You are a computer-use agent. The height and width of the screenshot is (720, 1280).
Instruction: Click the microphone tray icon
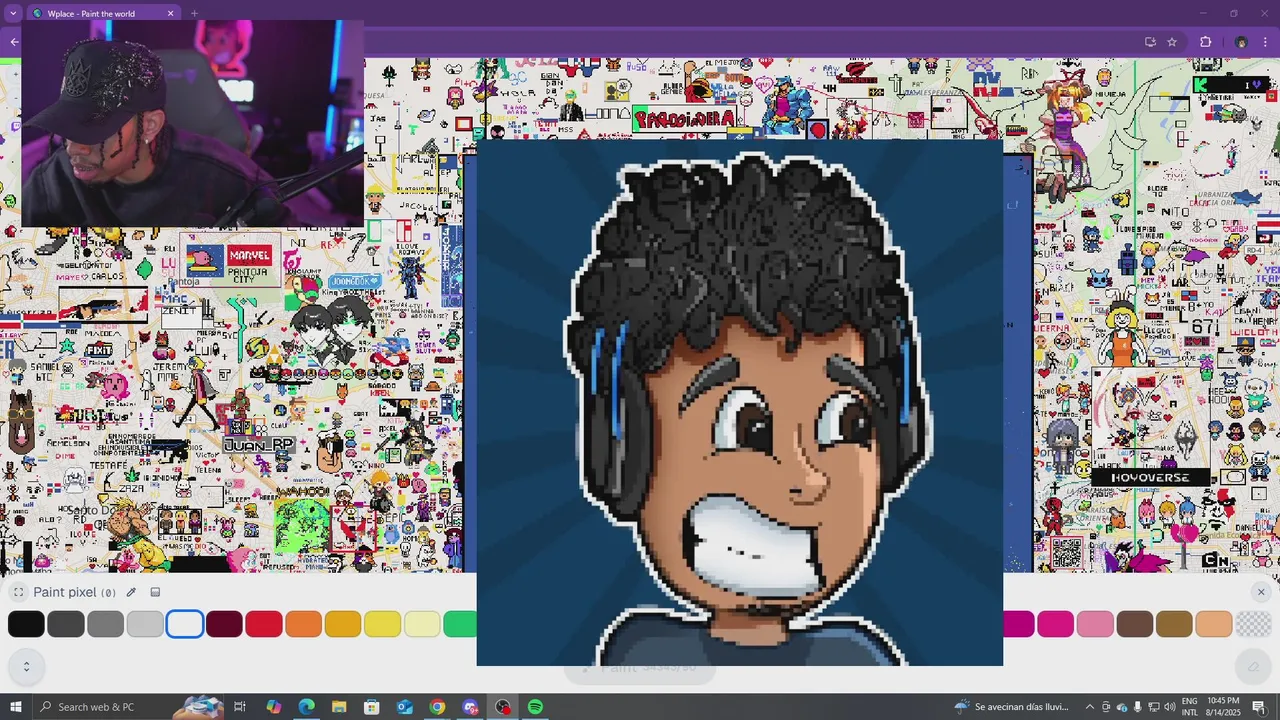point(1137,707)
